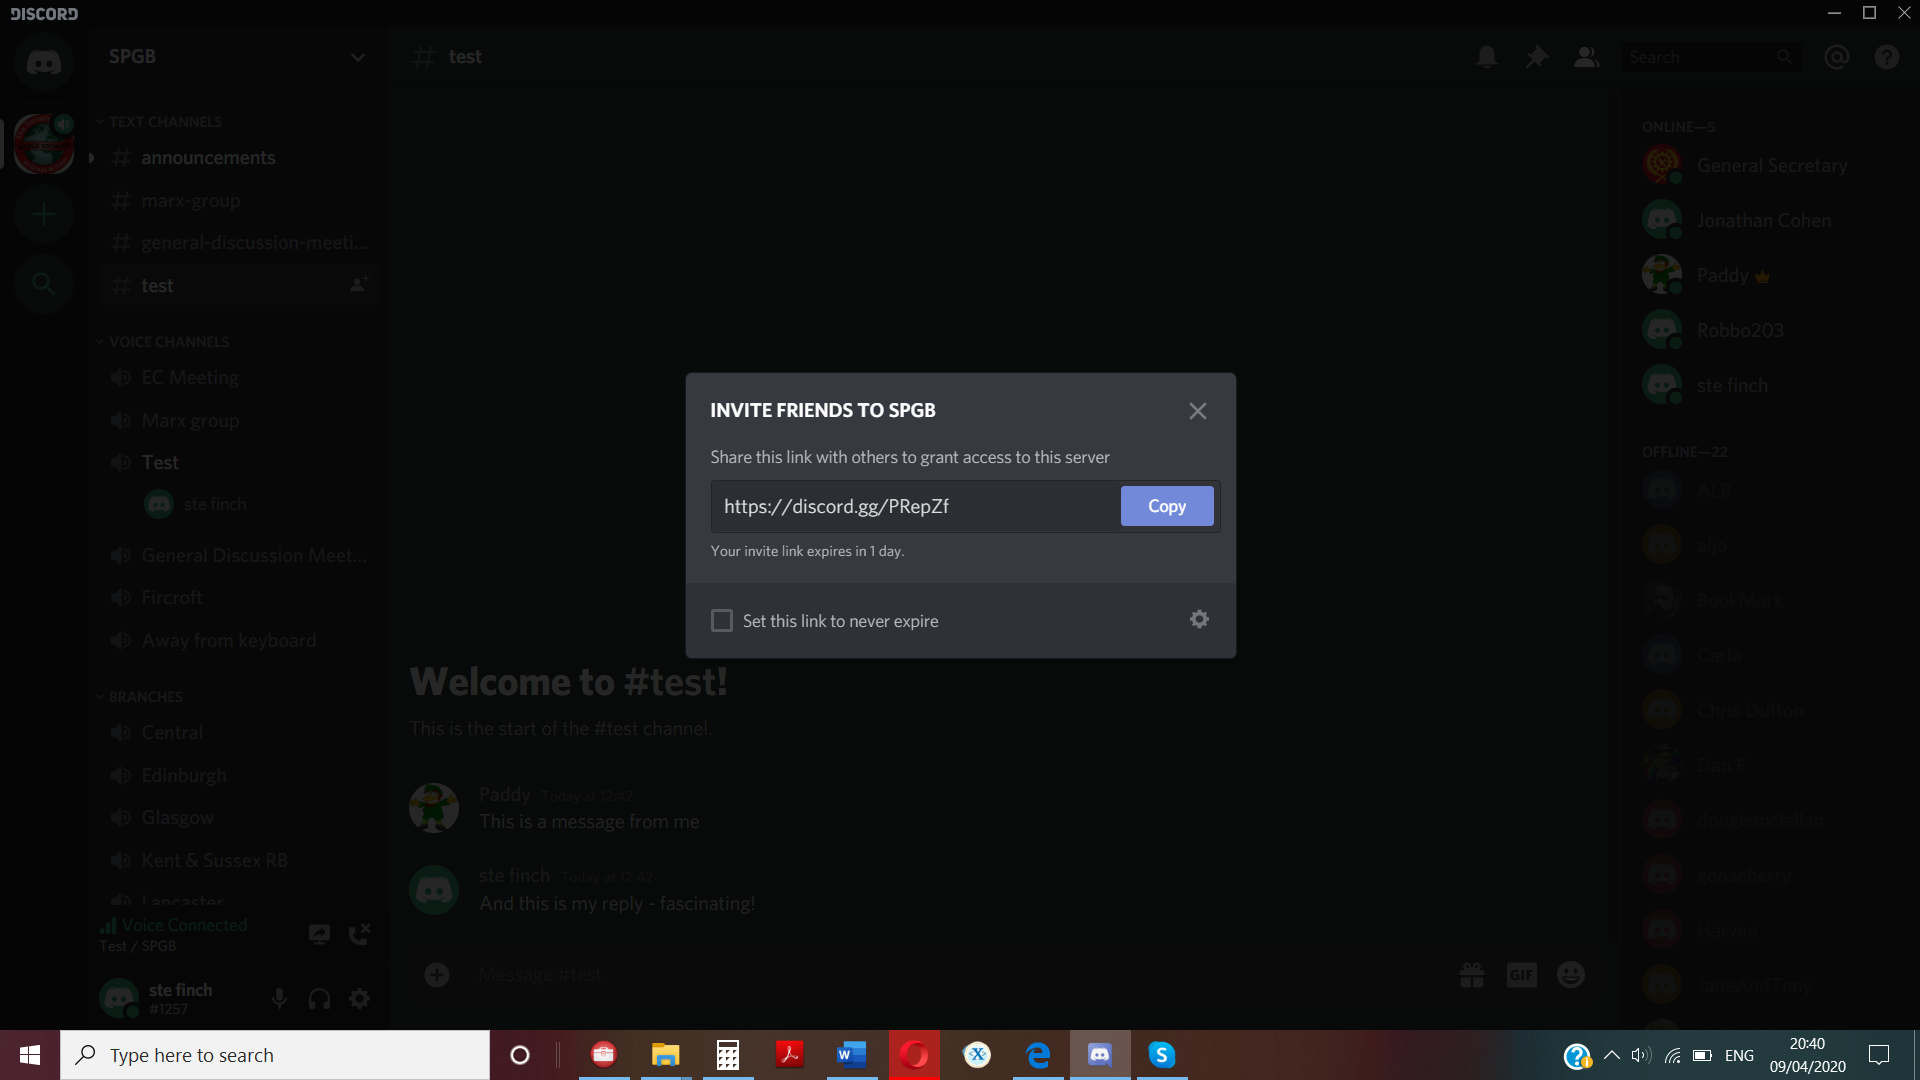Select the invite link text field

(x=915, y=507)
